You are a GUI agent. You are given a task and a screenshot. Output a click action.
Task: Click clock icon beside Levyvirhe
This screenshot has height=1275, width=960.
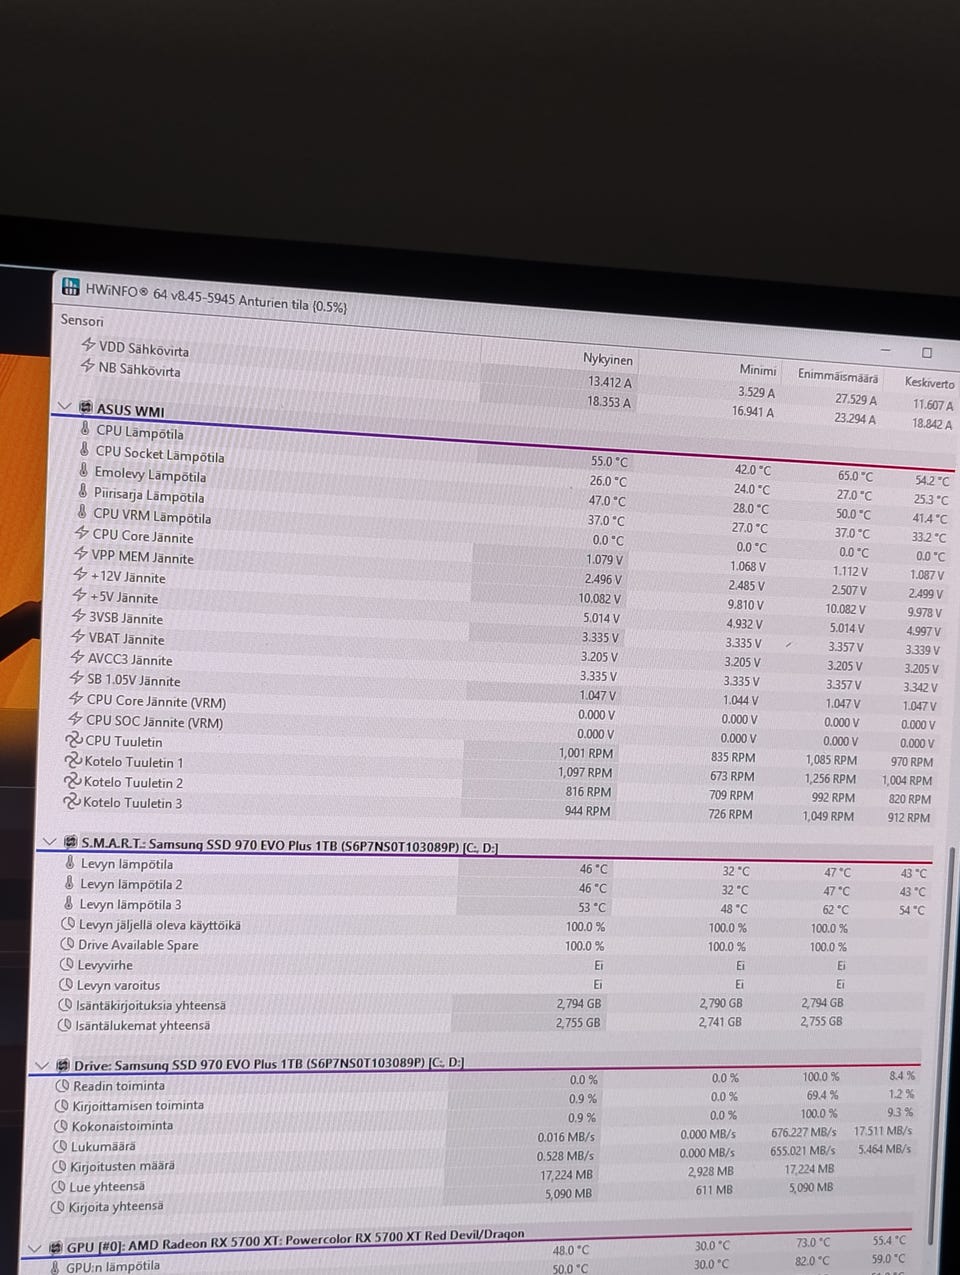[x=67, y=964]
